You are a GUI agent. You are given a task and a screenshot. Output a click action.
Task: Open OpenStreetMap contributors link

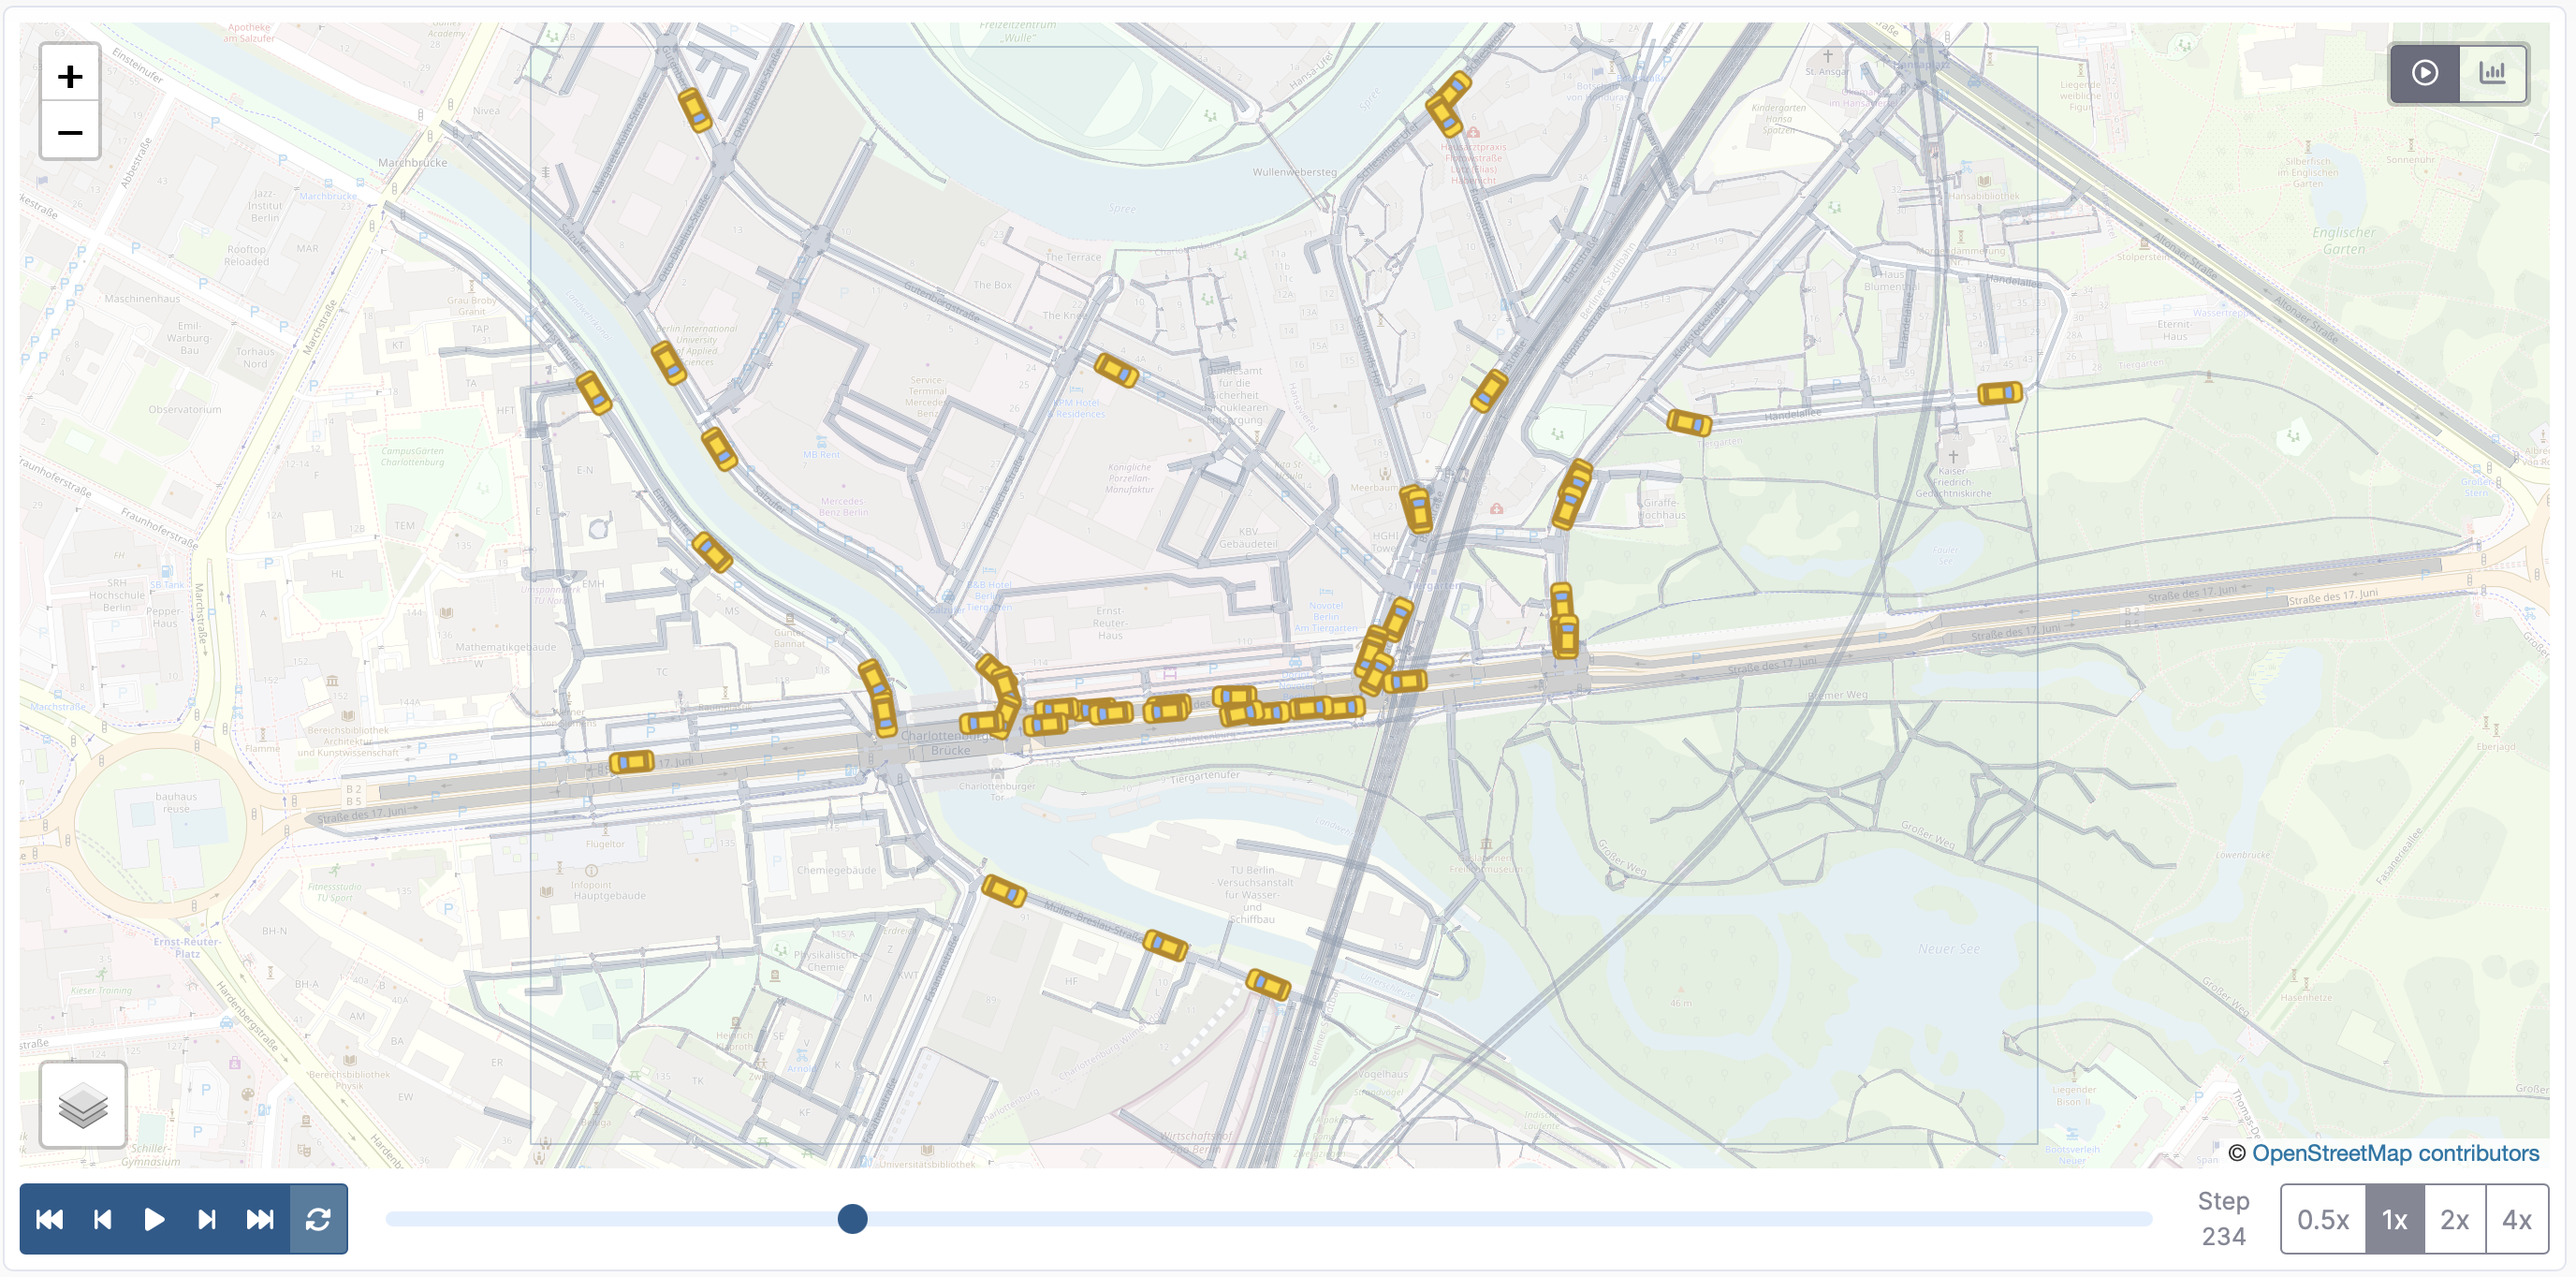(2395, 1153)
